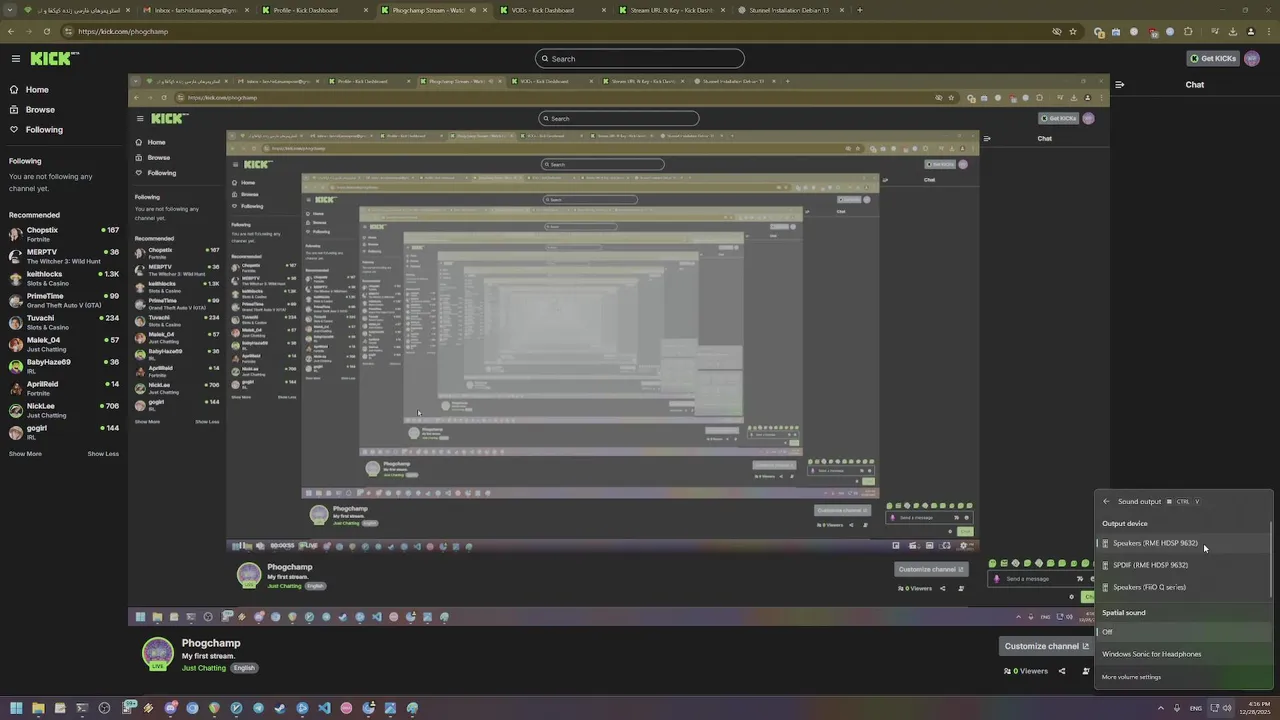
Task: Open PrimeTime recommended channel
Action: pos(64,300)
